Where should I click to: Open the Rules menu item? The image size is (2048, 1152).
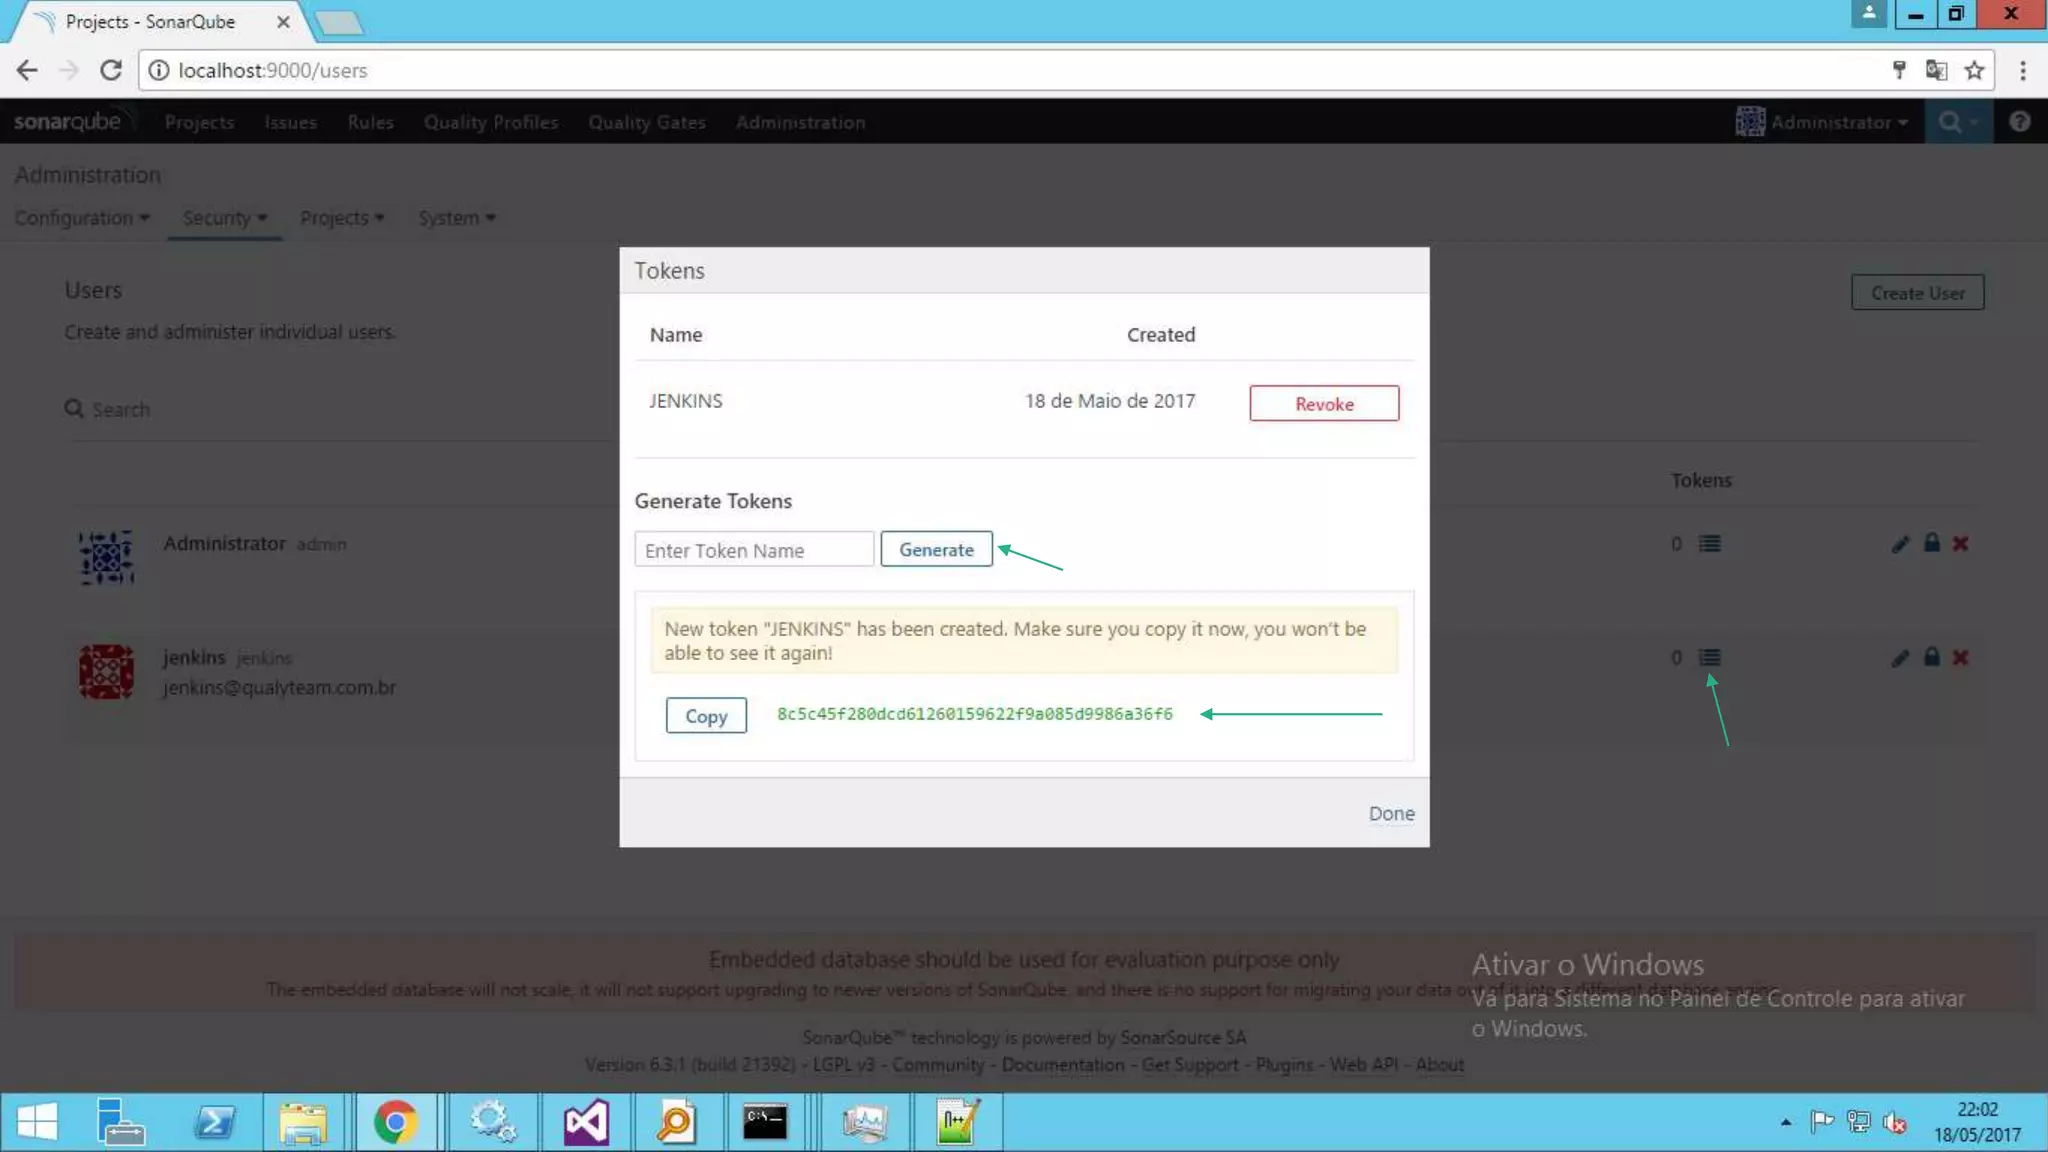pos(370,122)
